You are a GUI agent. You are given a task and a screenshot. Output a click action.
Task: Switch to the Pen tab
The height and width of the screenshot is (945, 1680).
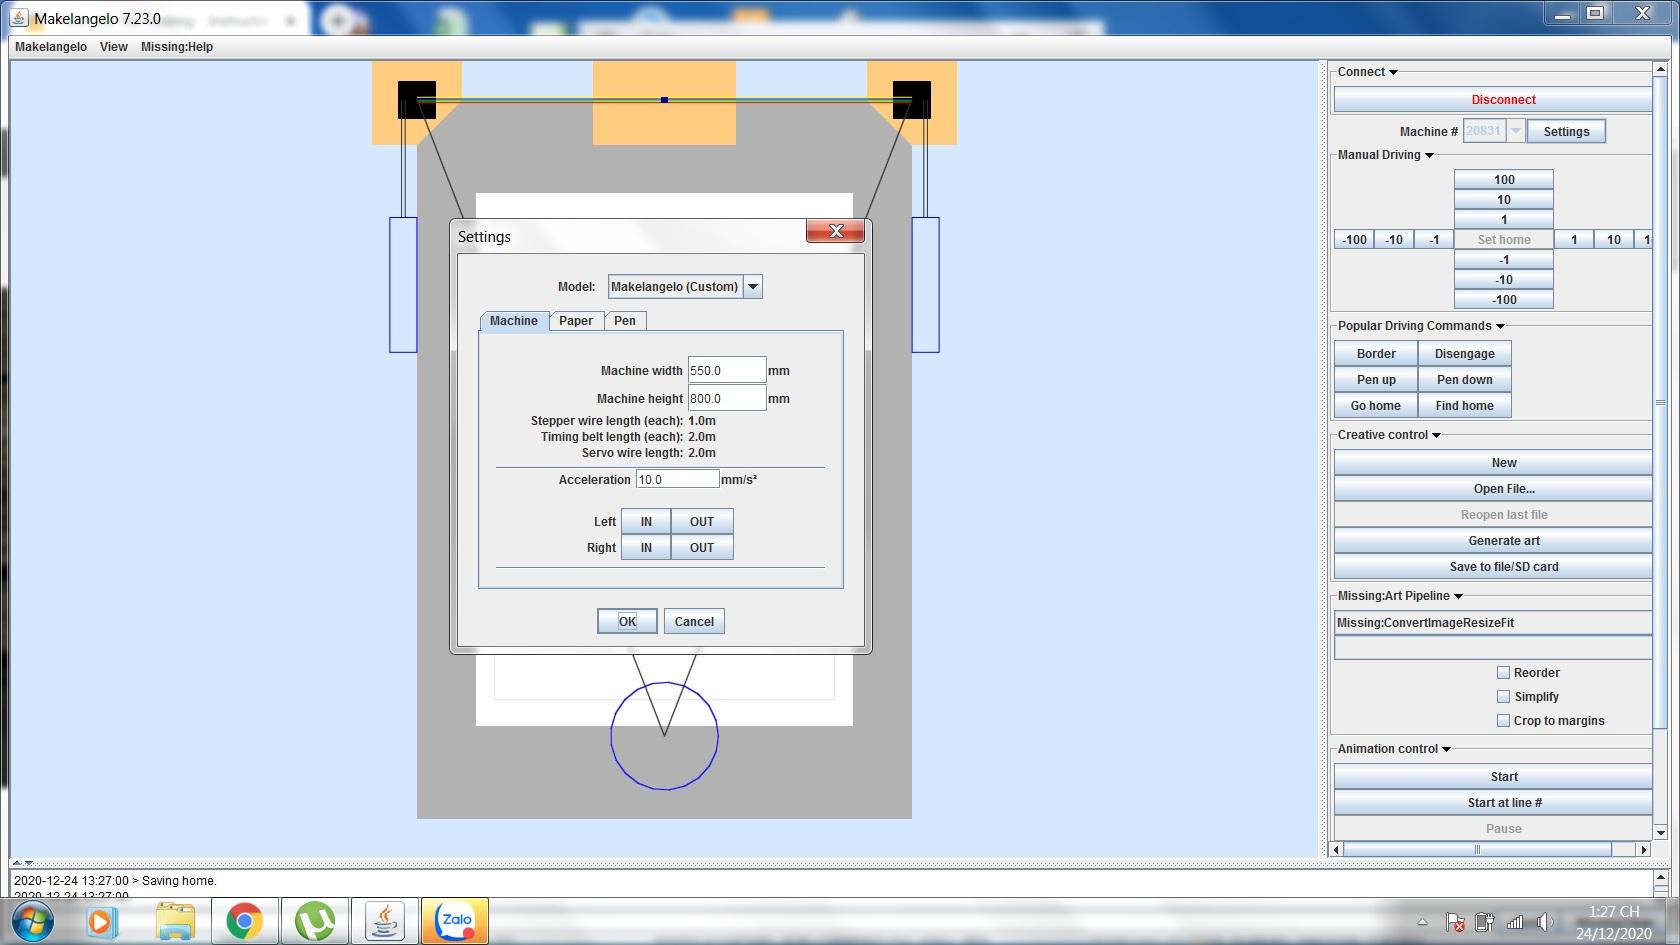click(x=625, y=321)
